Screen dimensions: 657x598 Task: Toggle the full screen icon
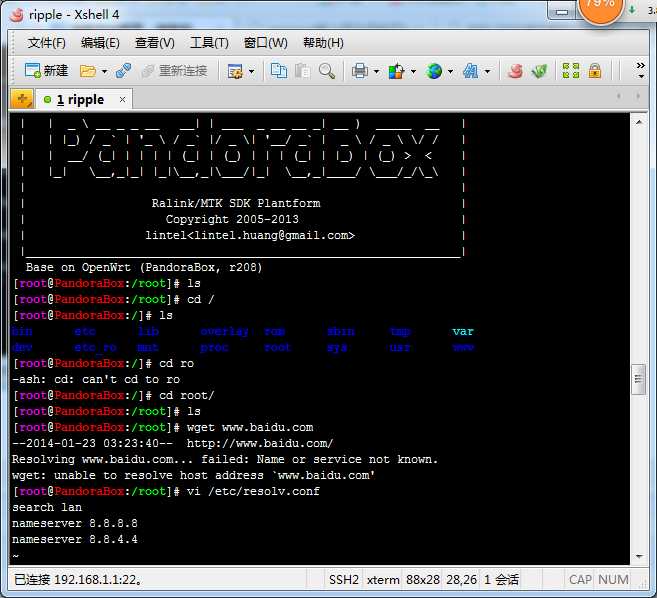point(571,71)
